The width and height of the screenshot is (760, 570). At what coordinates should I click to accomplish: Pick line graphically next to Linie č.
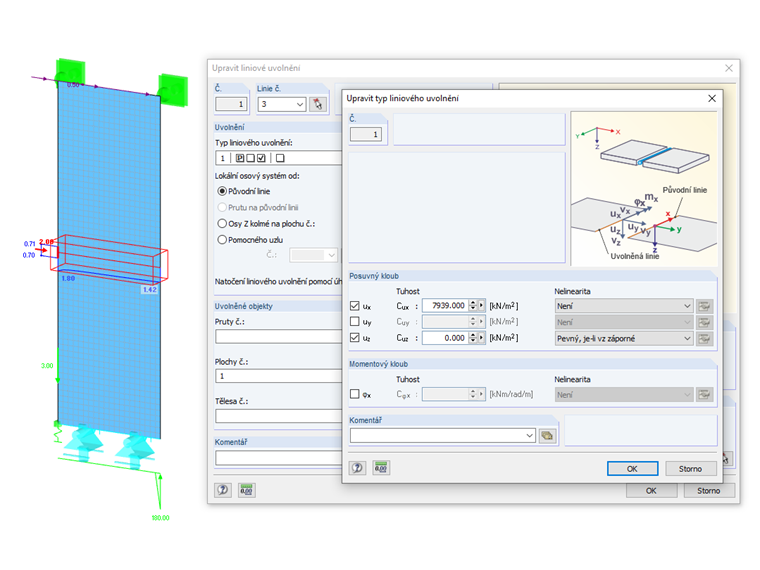318,104
